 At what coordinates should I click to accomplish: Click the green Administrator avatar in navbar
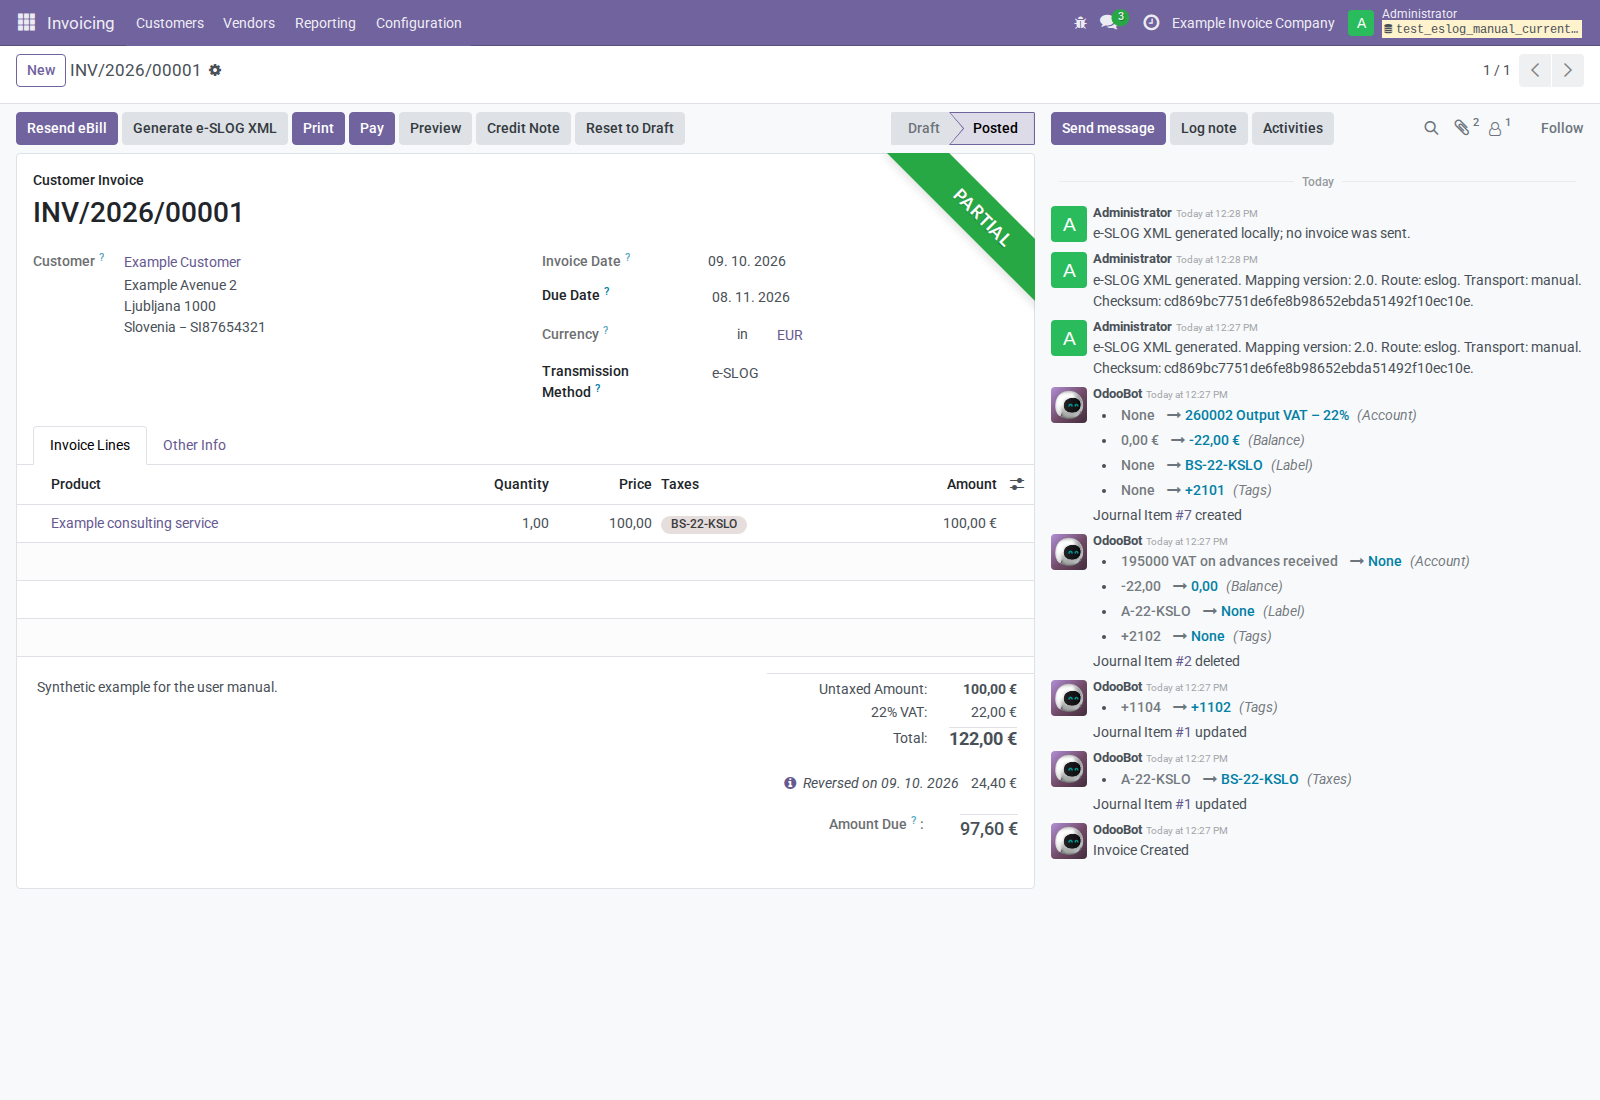coord(1361,23)
